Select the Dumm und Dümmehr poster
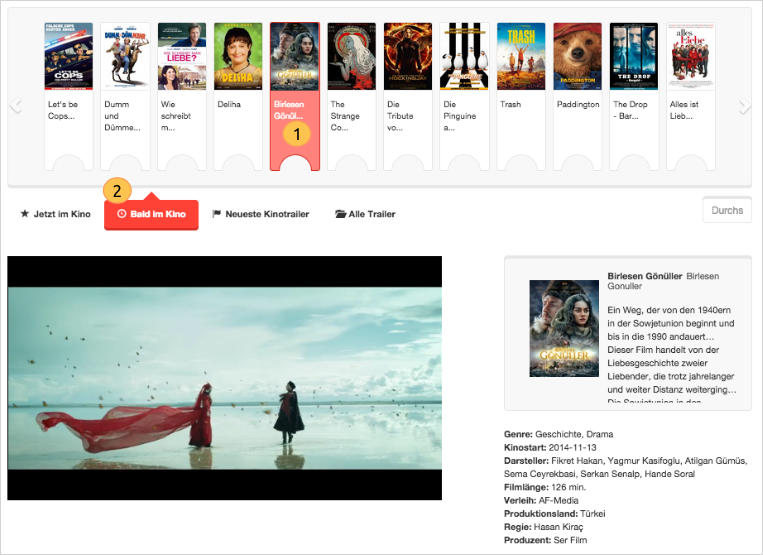Screen dimensions: 763x555 [126, 56]
